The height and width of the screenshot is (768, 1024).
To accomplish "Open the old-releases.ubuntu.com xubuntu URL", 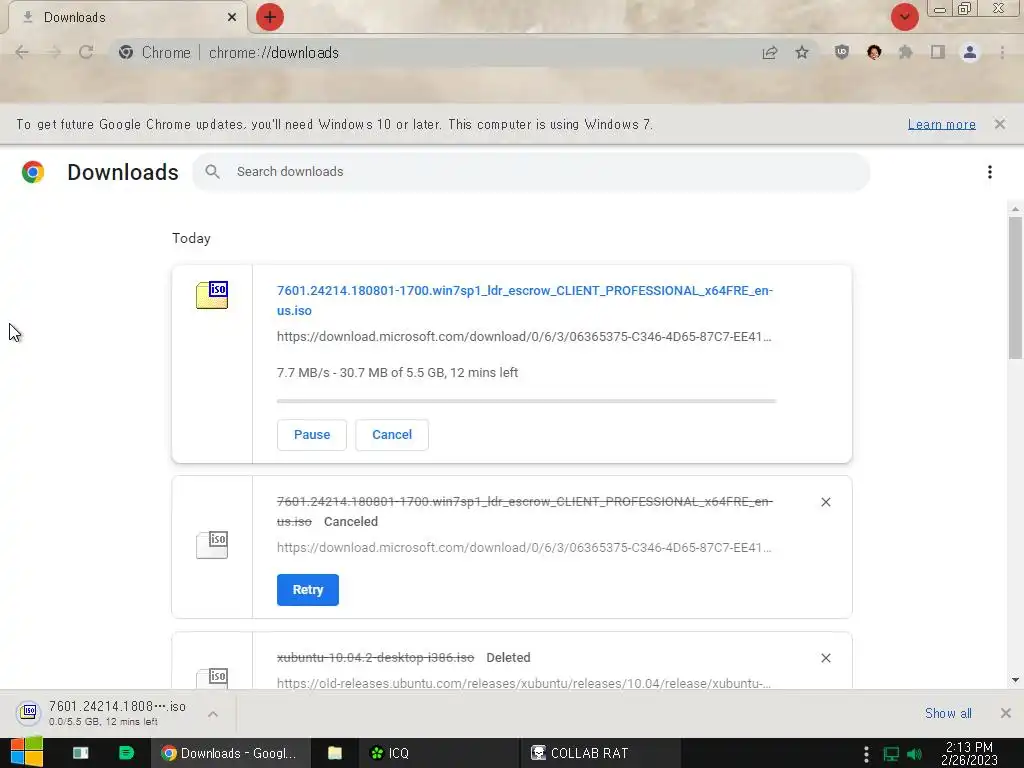I will tap(524, 683).
